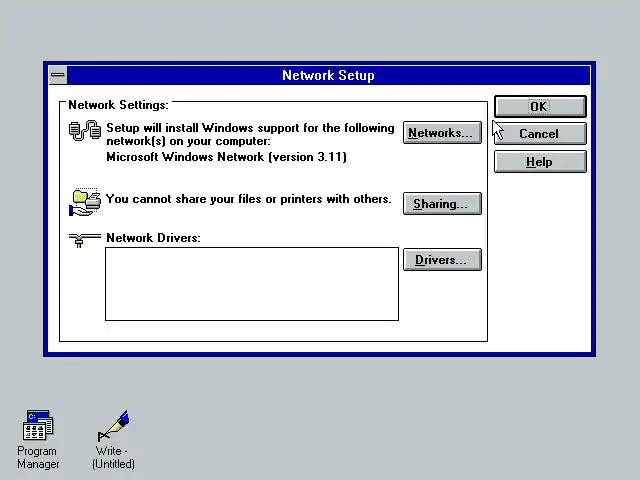Click the 'Program Manager' icon caption
This screenshot has width=640, height=480.
pos(38,458)
